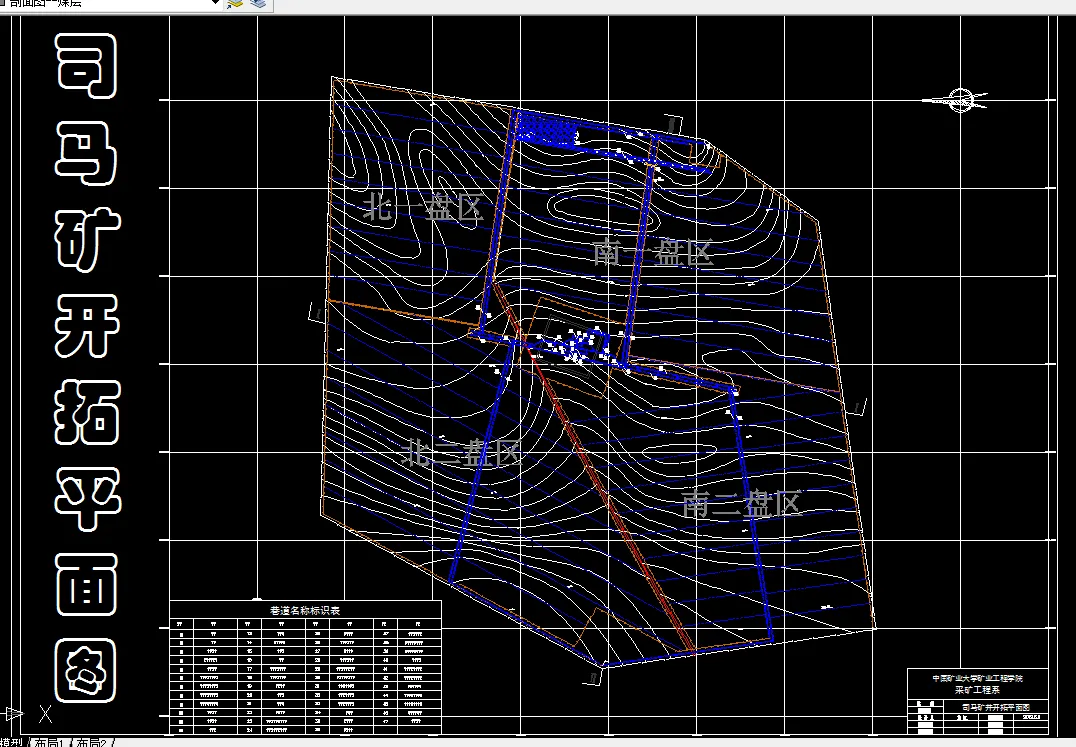Click the 司马矿开拓平面图 title block cell

click(995, 707)
